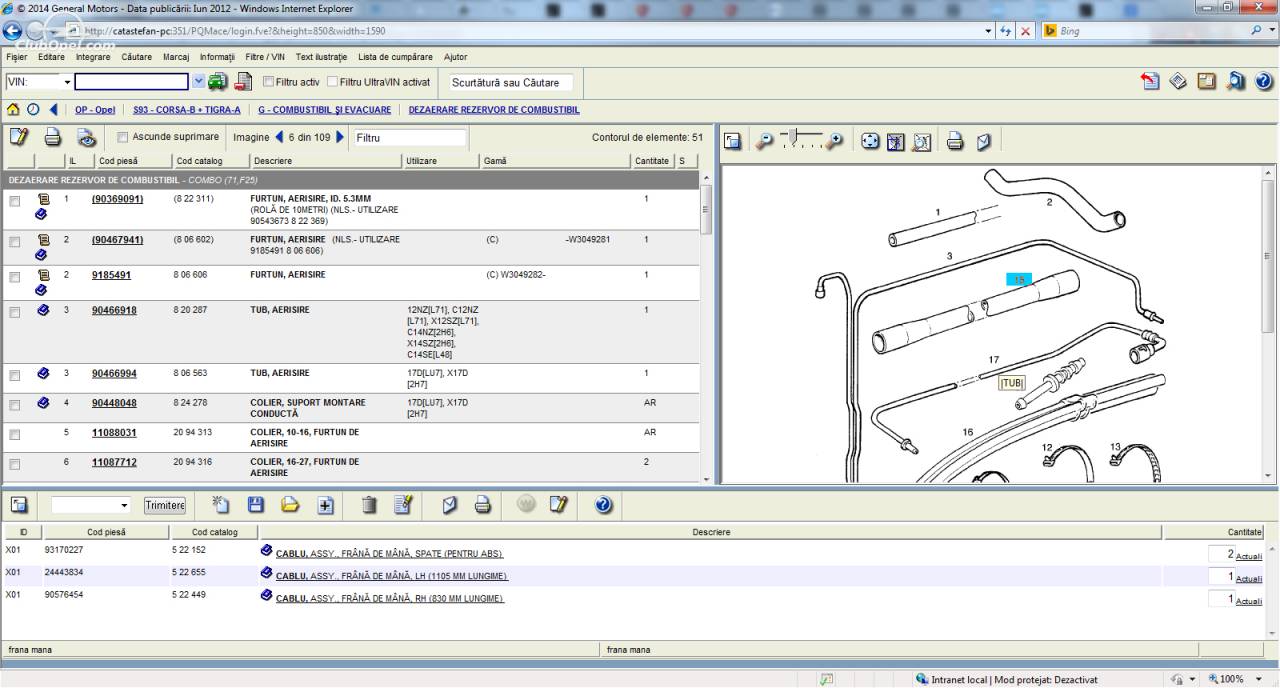
Task: Click the pan illustration arrows icon
Action: click(x=870, y=141)
